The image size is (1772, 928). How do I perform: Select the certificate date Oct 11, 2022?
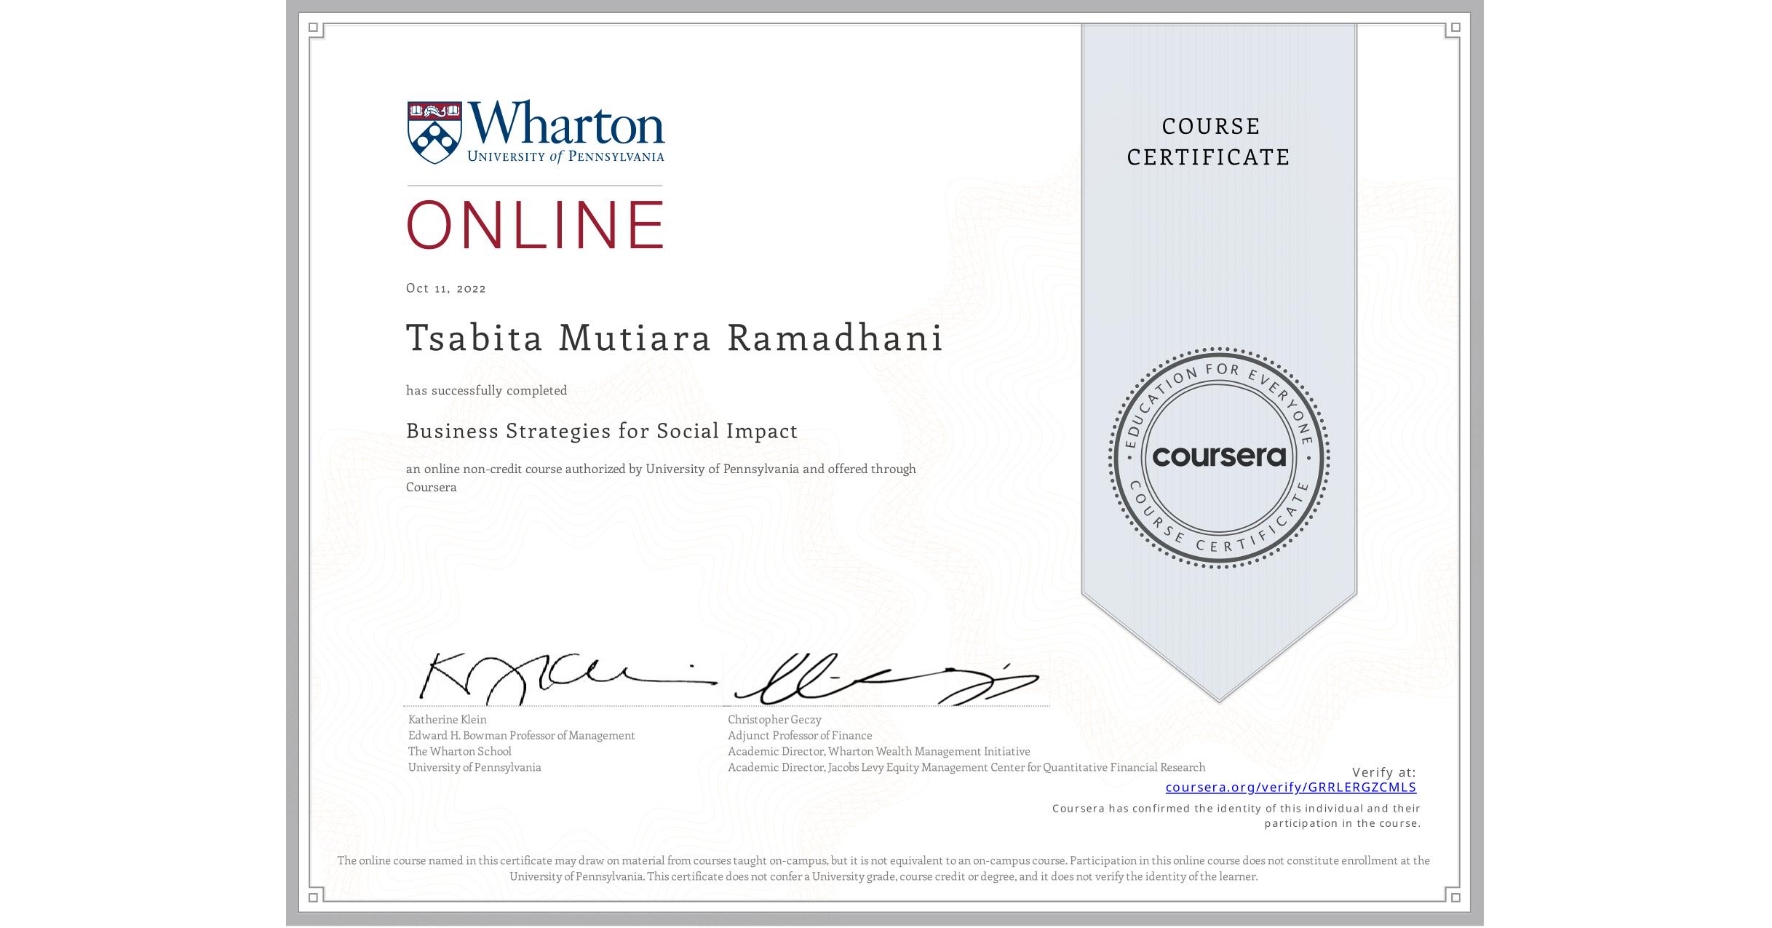(444, 288)
